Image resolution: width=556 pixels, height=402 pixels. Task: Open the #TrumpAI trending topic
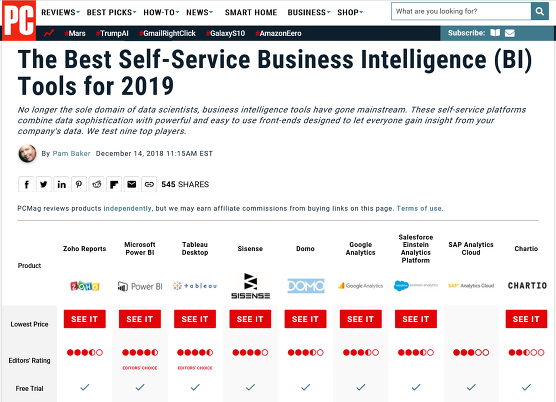pos(112,33)
